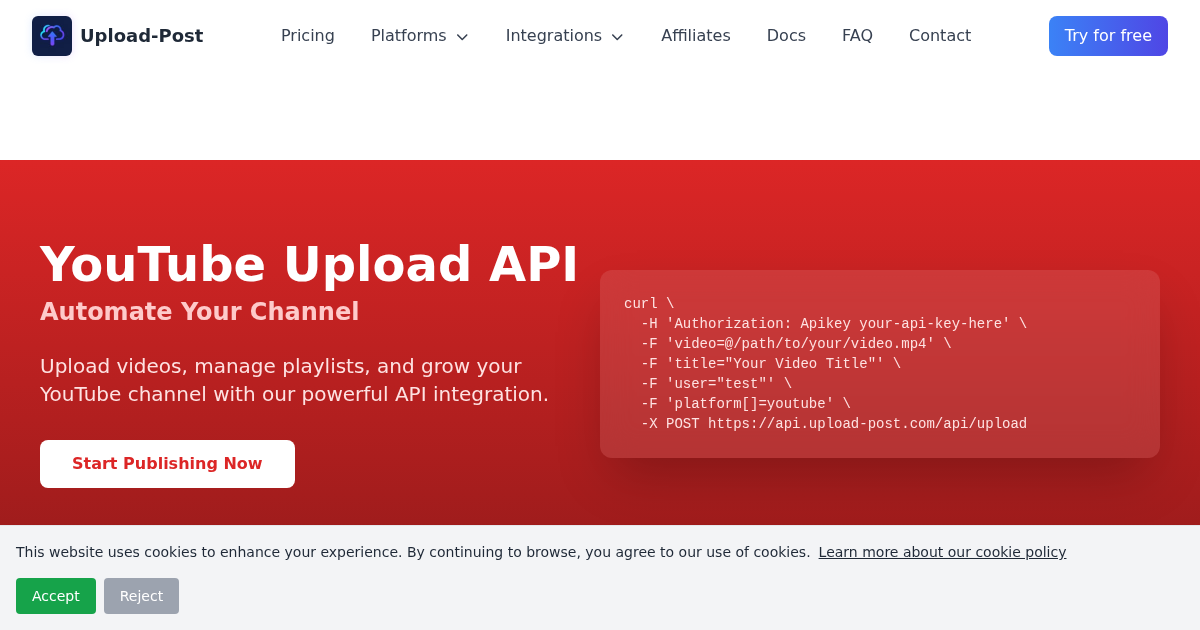
Task: Click the Automate Your Channel subtitle
Action: 199,311
